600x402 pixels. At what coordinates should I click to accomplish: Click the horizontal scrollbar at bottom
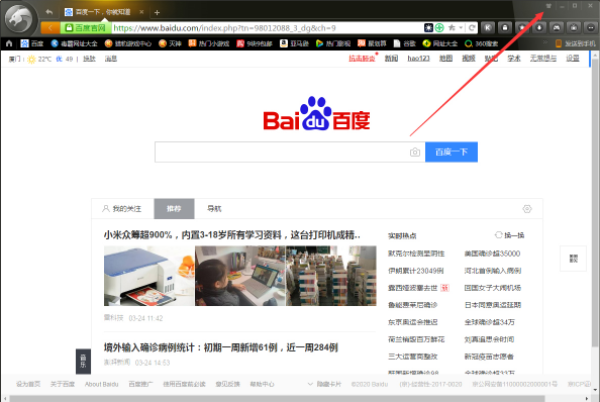[277, 399]
